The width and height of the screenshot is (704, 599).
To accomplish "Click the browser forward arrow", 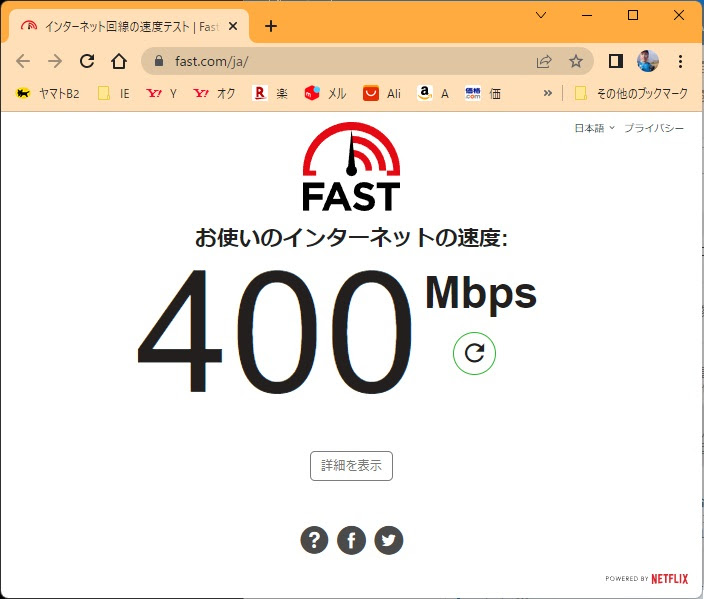I will (x=55, y=61).
